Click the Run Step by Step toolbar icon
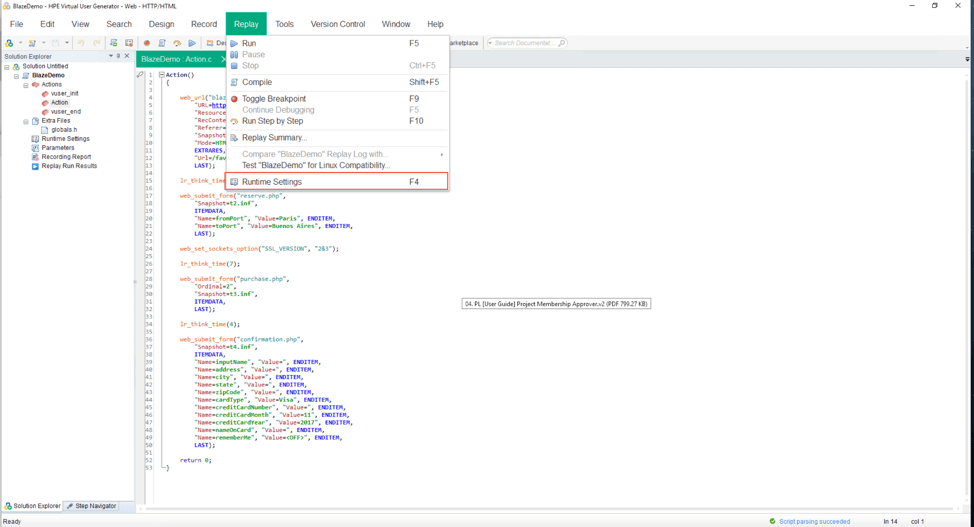 177,43
